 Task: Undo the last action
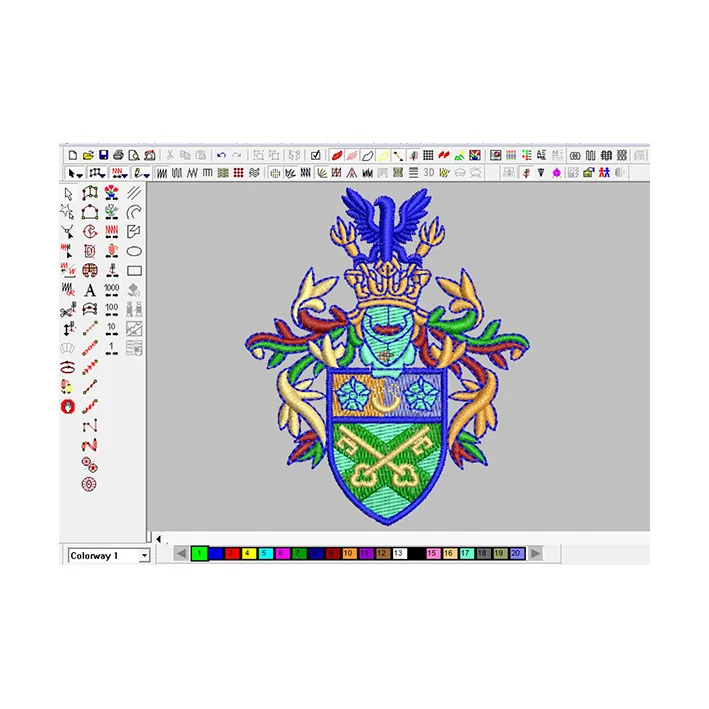point(221,156)
